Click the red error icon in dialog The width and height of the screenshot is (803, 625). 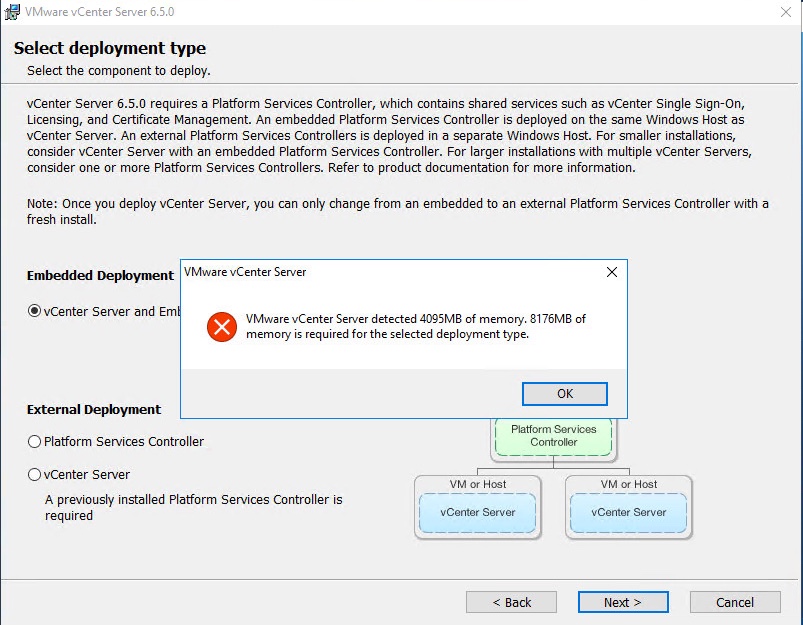221,326
